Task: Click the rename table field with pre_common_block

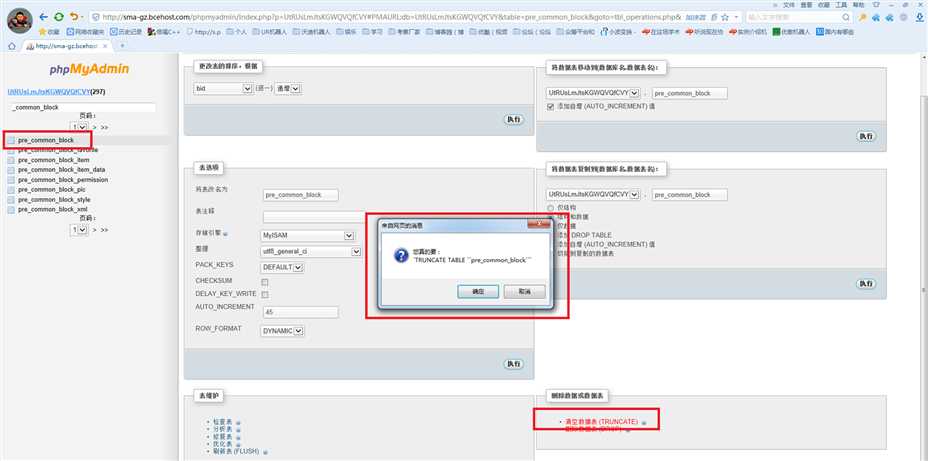Action: (x=301, y=195)
